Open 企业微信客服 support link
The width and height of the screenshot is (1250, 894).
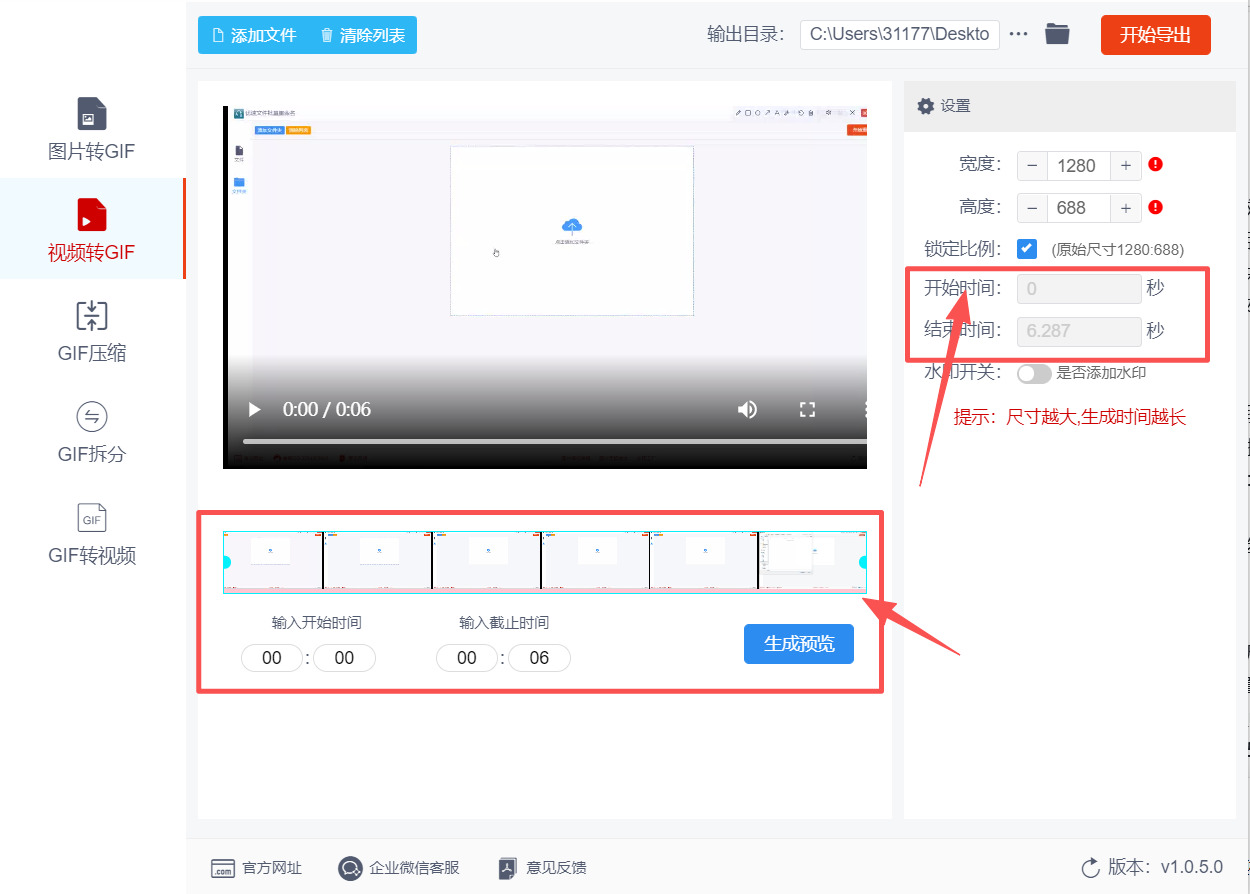click(x=398, y=867)
